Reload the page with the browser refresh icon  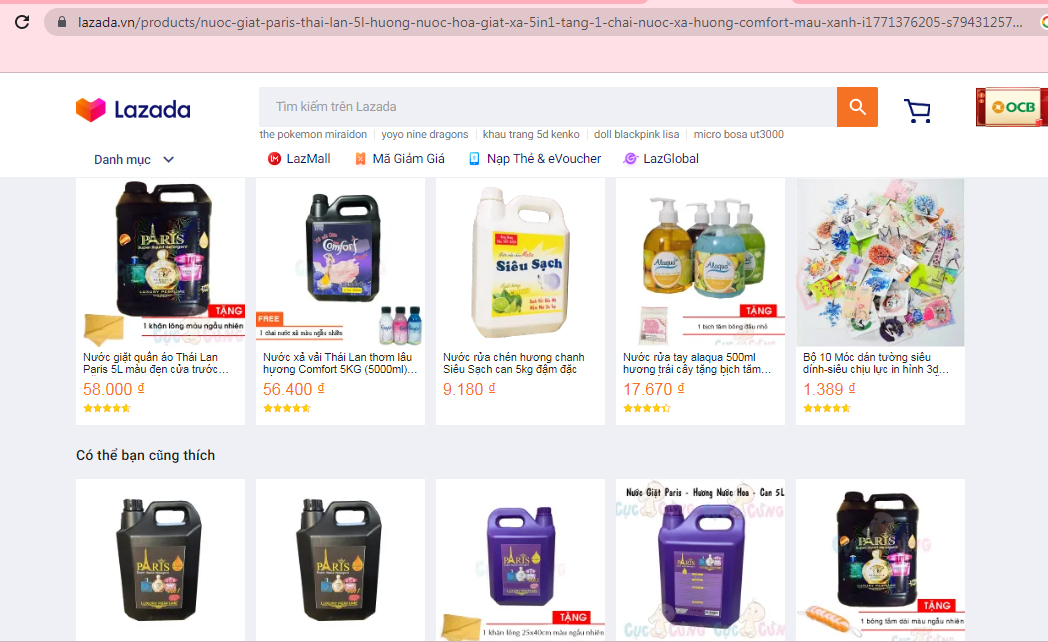(x=22, y=22)
